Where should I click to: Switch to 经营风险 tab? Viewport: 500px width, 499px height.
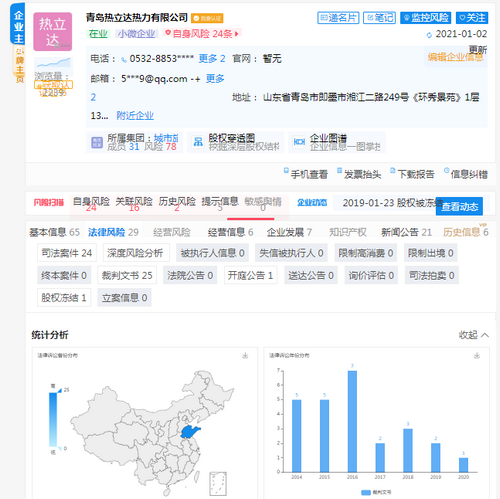click(x=172, y=232)
